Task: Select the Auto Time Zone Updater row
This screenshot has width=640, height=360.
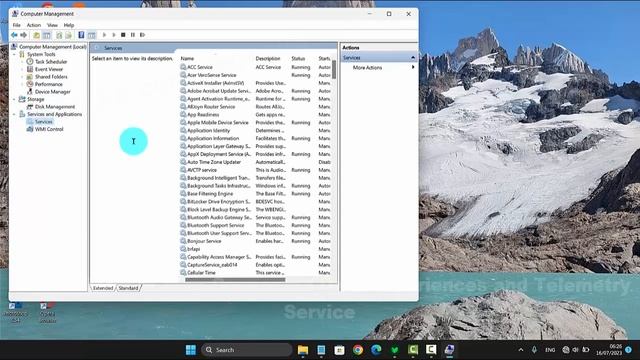Action: [x=255, y=162]
